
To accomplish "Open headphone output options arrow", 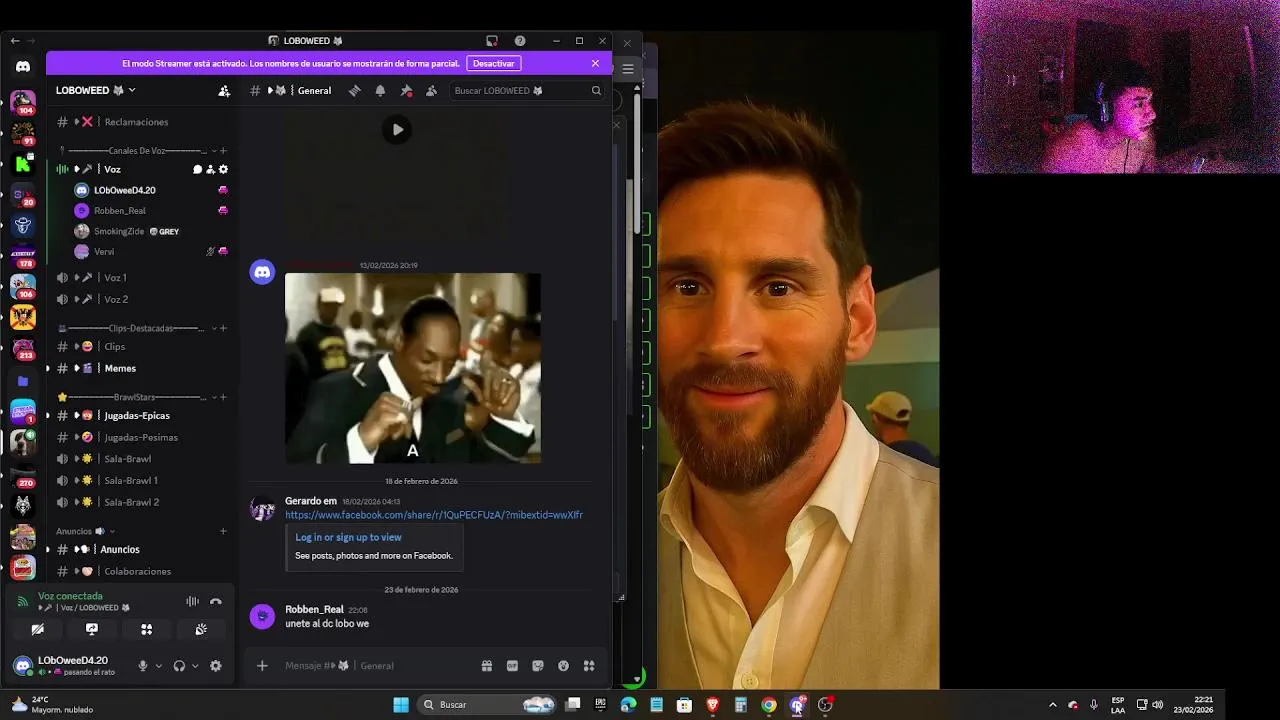I will point(195,666).
